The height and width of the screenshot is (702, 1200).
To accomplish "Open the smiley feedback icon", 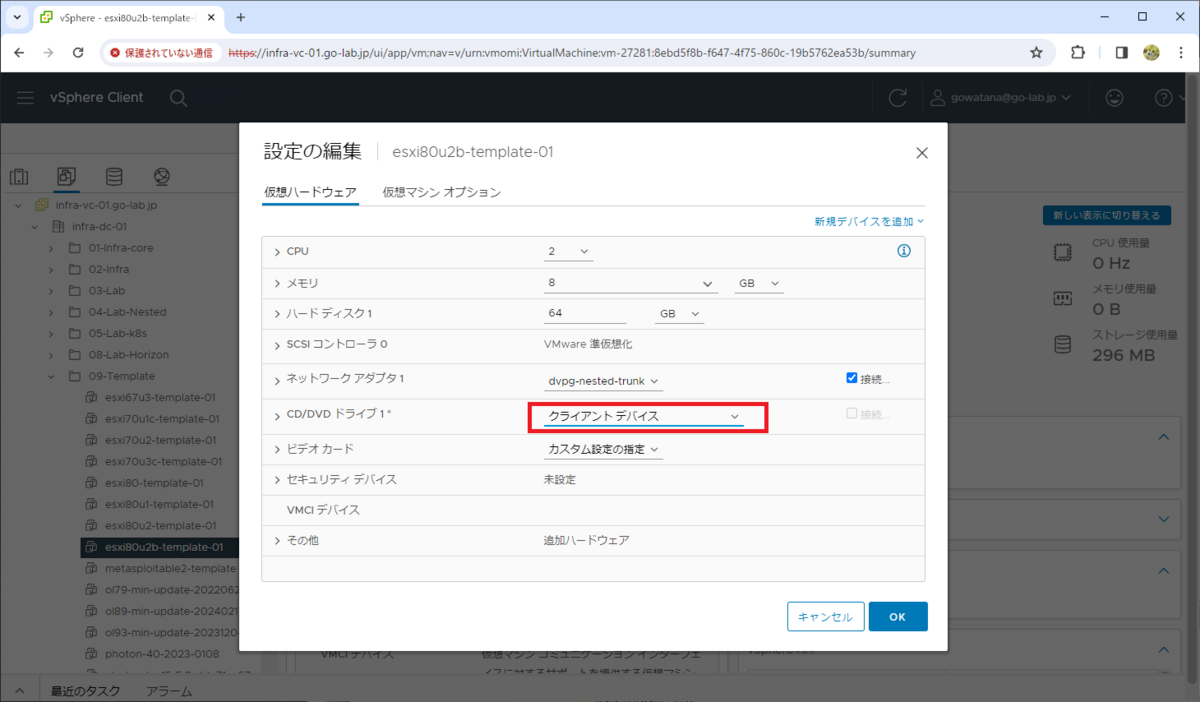I will 1114,98.
